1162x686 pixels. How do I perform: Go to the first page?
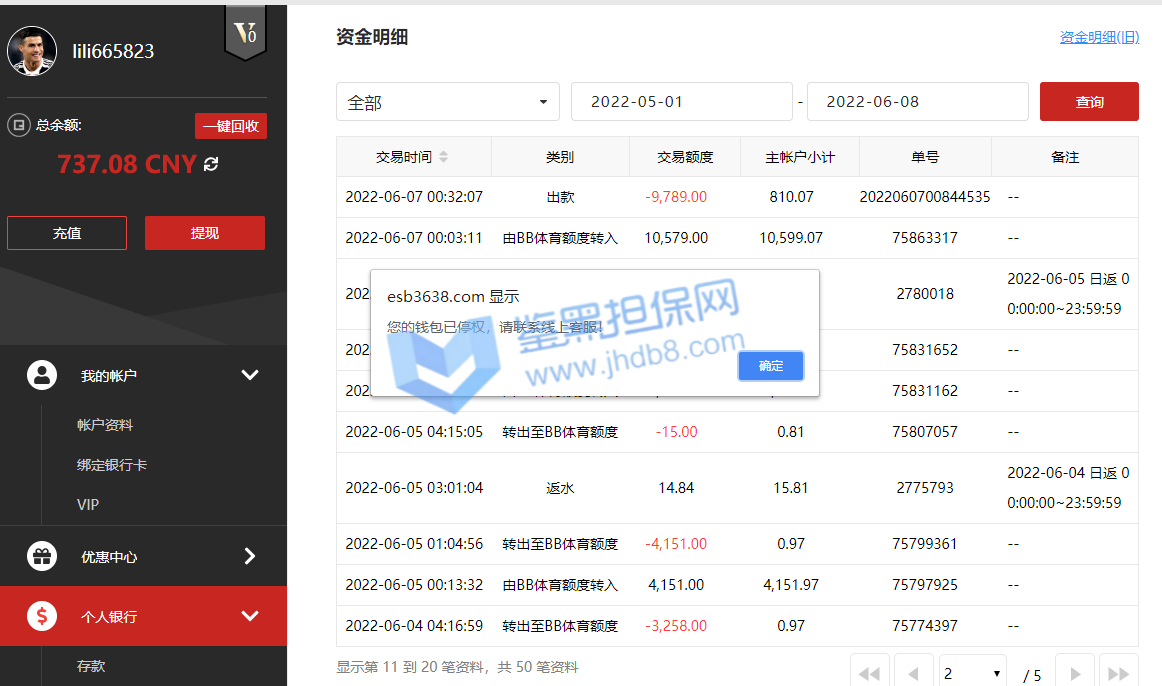pyautogui.click(x=869, y=674)
